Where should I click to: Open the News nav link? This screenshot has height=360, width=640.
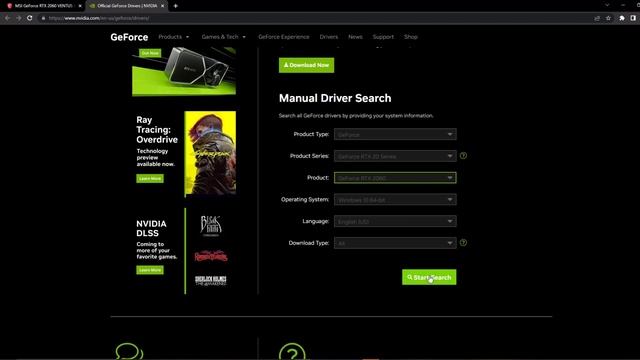tap(355, 37)
